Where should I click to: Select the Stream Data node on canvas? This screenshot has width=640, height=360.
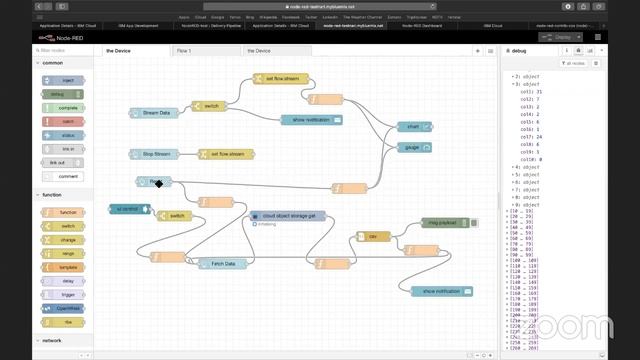click(154, 113)
